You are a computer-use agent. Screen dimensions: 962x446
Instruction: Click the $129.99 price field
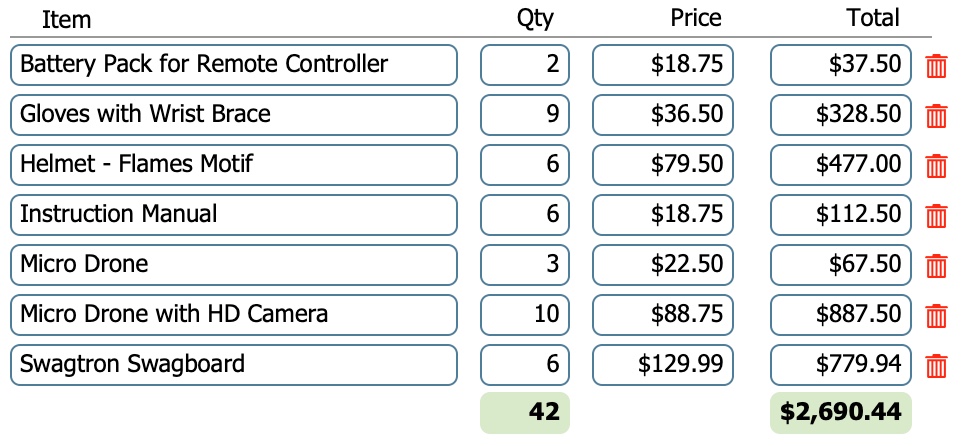pos(663,364)
